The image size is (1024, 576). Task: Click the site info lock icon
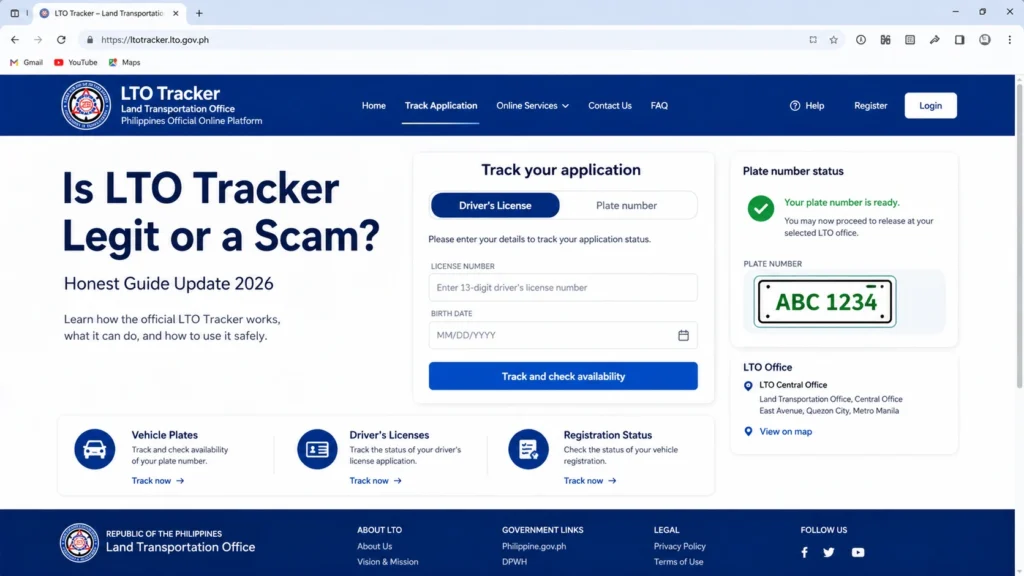pyautogui.click(x=90, y=40)
